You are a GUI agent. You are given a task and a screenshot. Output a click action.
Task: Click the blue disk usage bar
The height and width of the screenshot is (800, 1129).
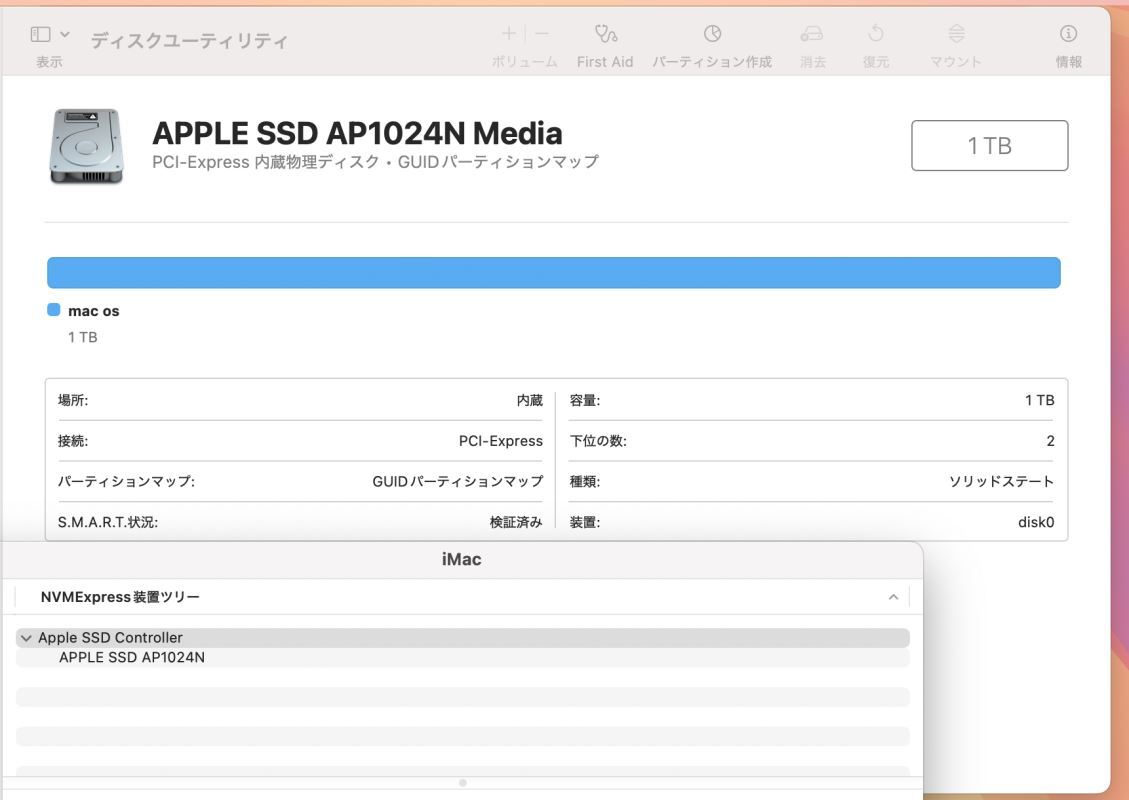coord(554,273)
